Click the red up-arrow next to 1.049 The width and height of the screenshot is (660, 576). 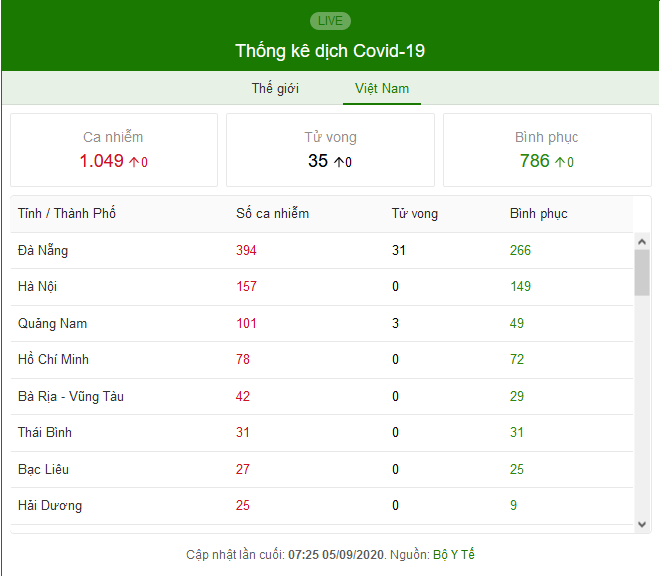click(x=133, y=162)
